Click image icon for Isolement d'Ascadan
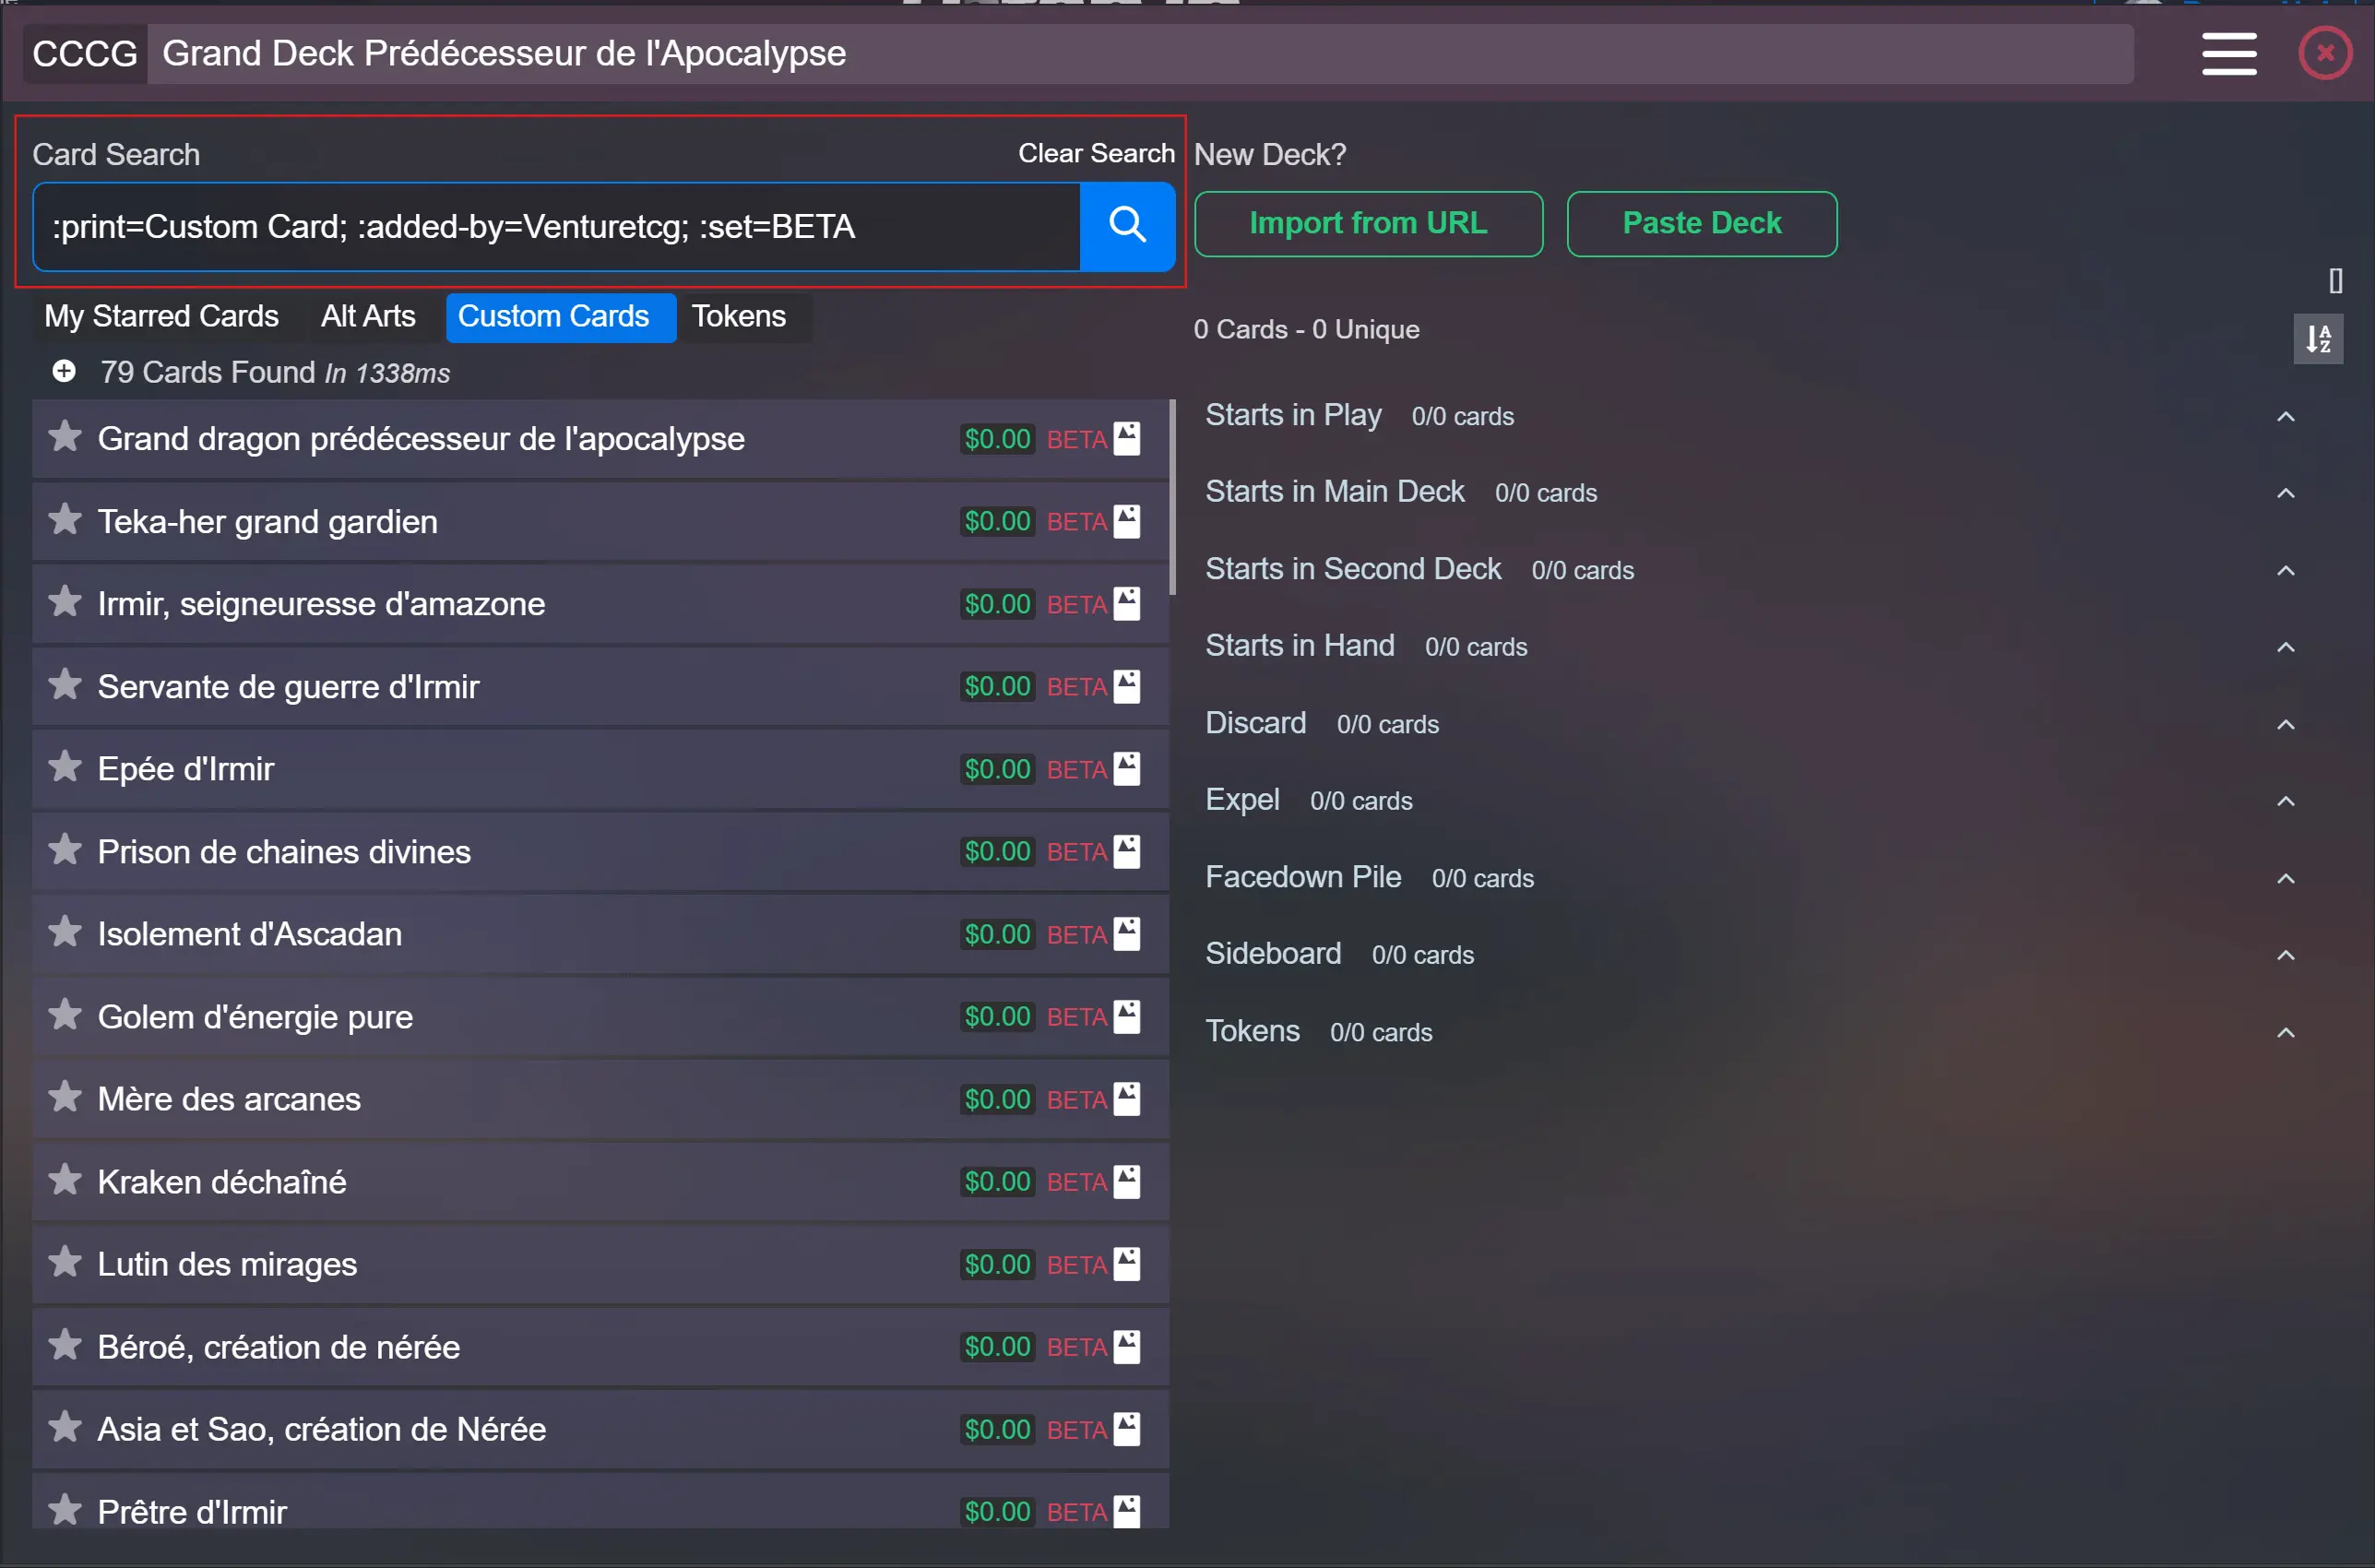 click(x=1127, y=934)
